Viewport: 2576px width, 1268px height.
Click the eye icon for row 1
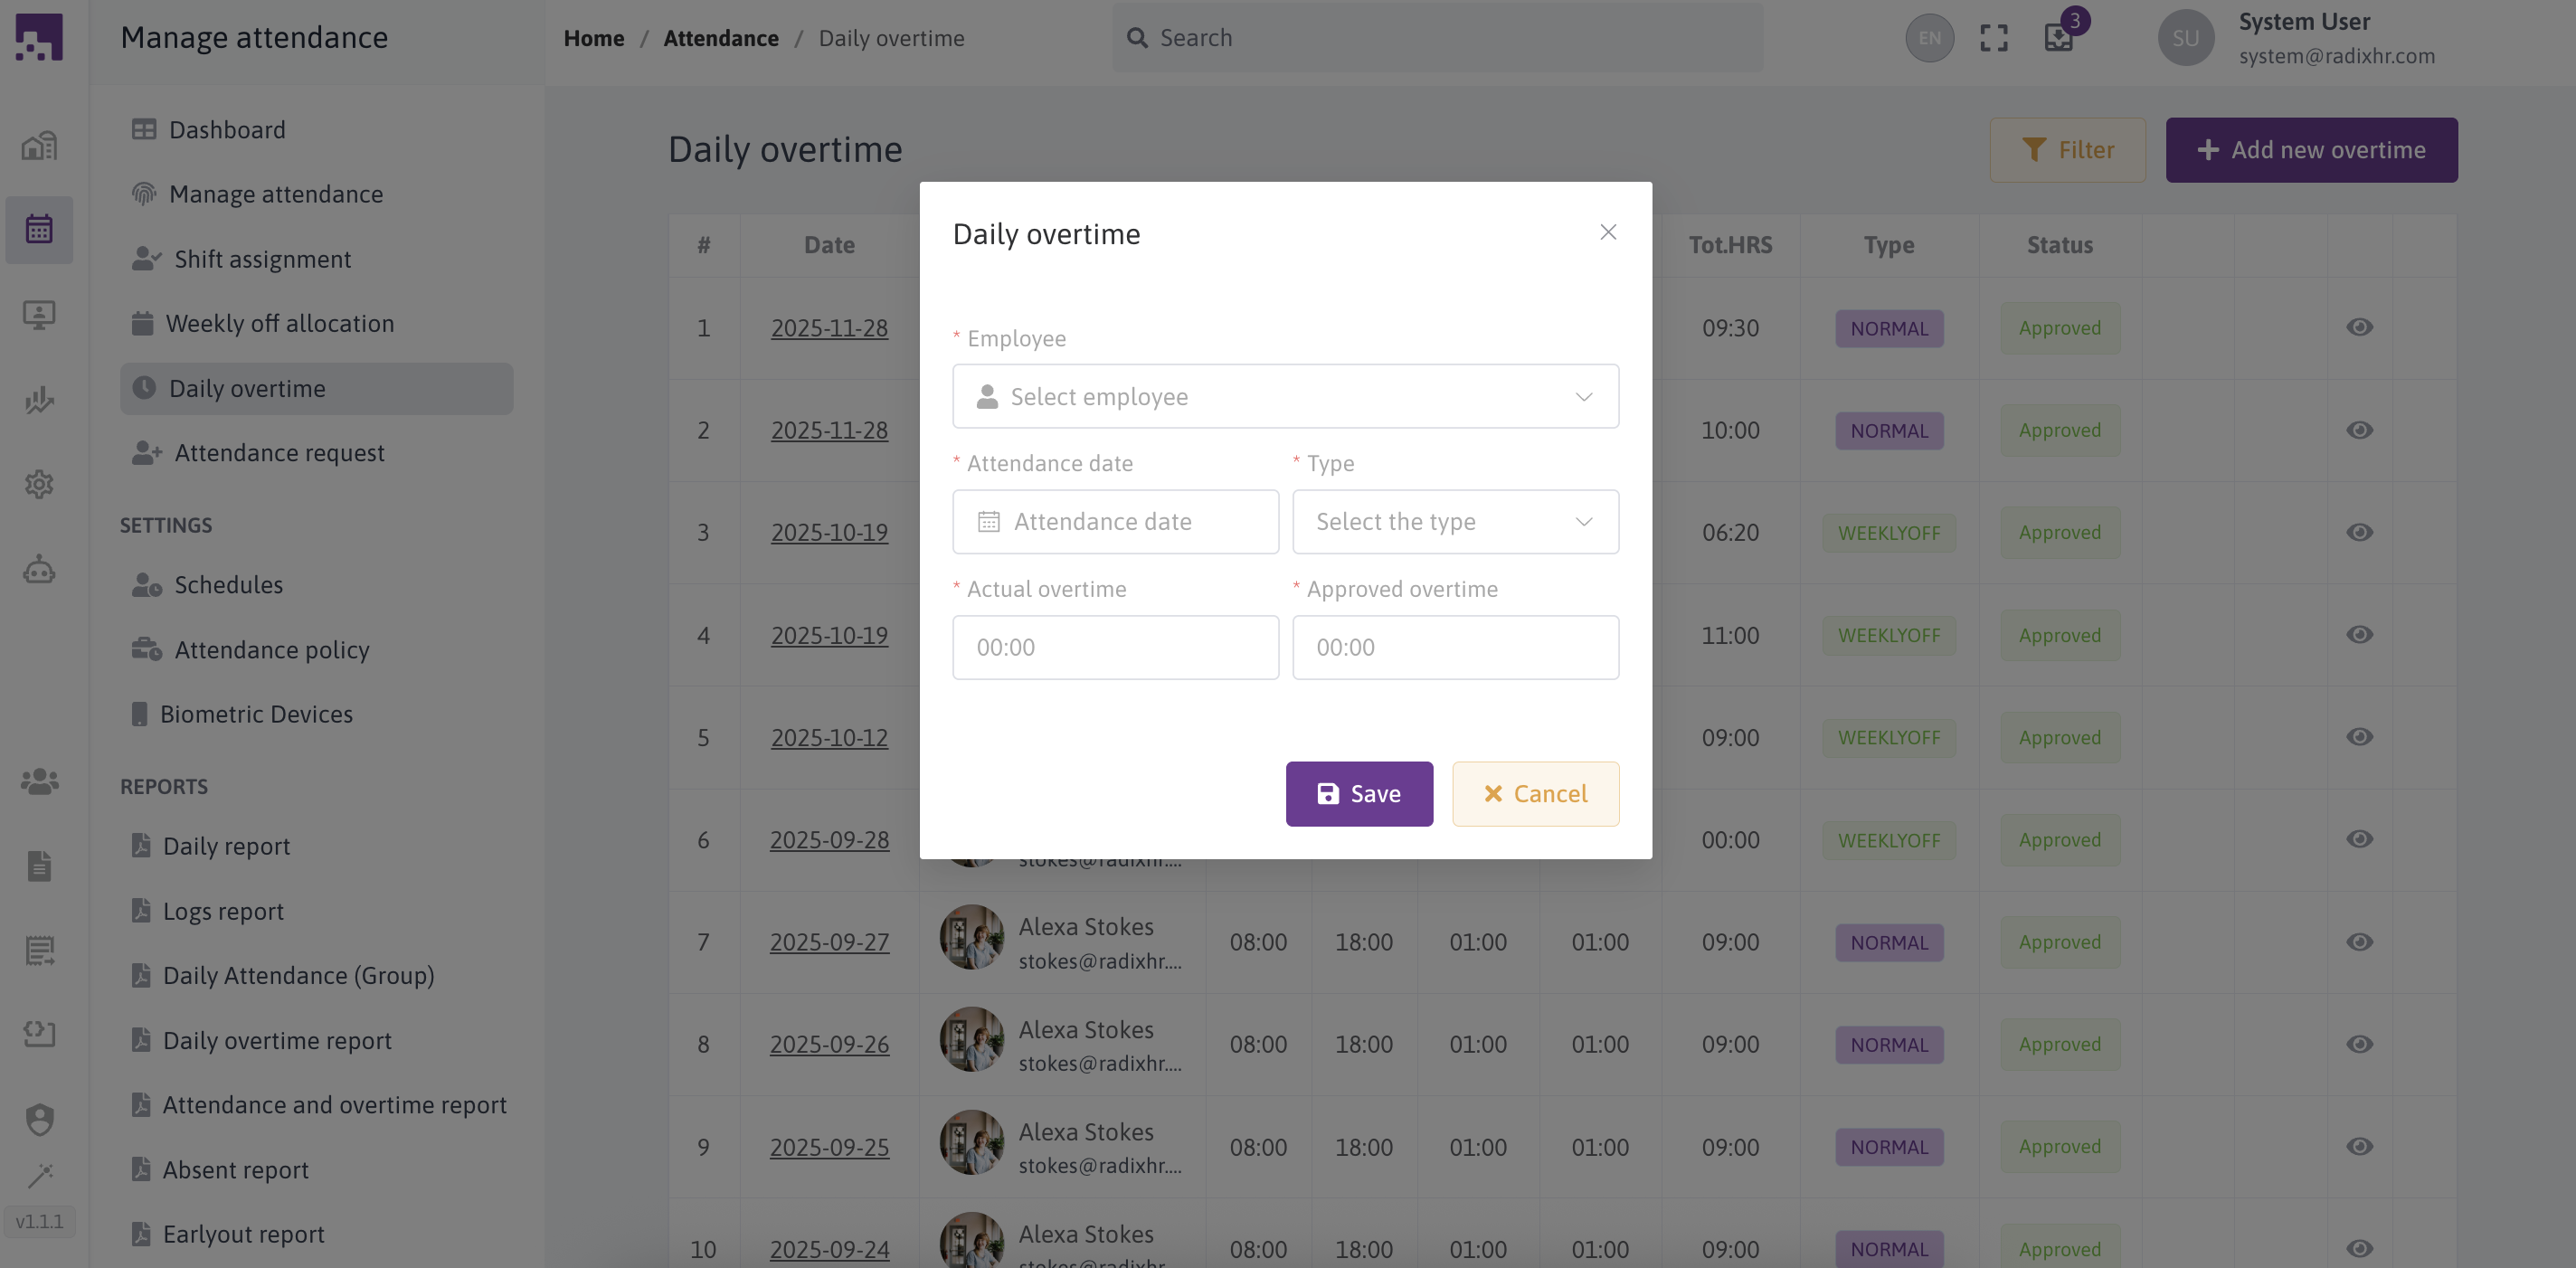[2359, 327]
